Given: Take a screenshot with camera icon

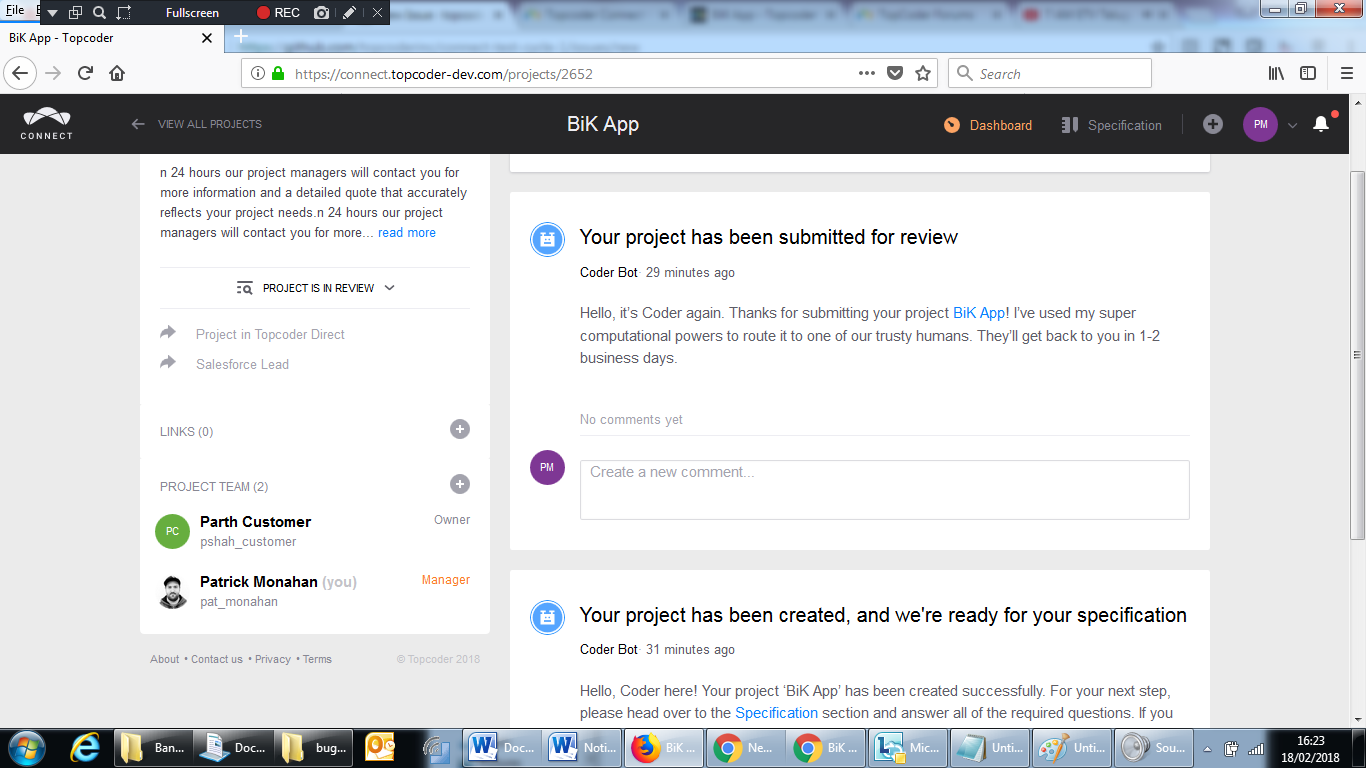Looking at the screenshot, I should [x=321, y=13].
